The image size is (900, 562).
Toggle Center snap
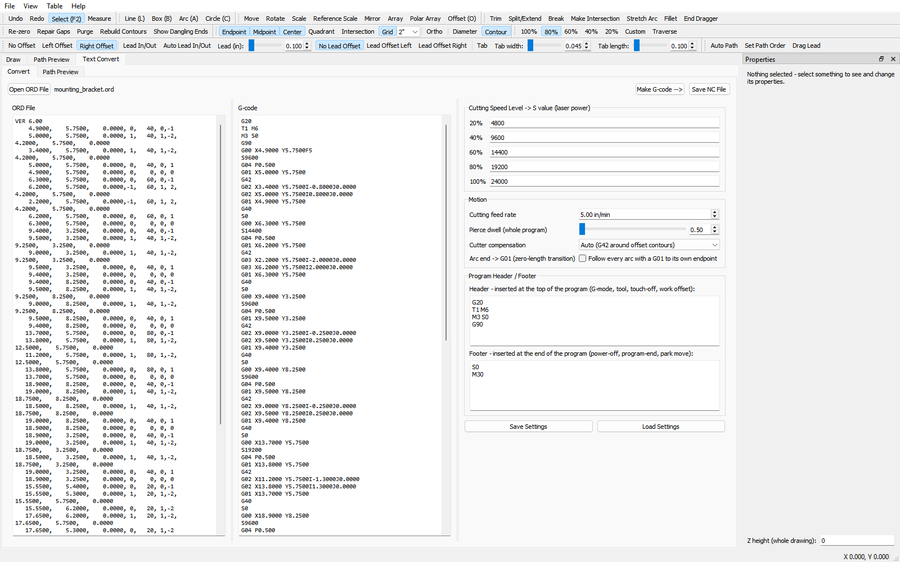(x=292, y=32)
